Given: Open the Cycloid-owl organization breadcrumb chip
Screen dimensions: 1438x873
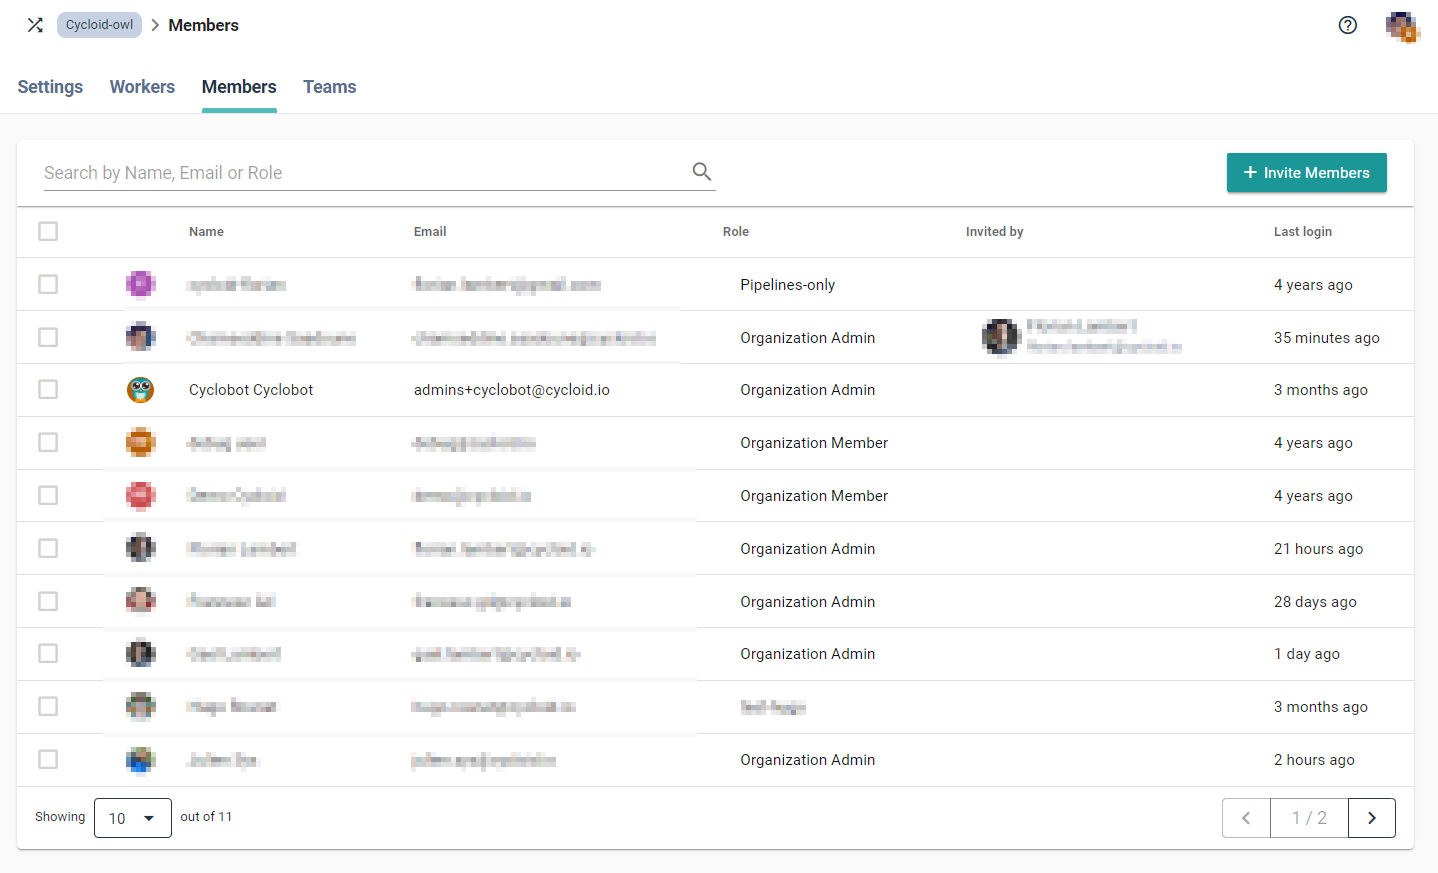Looking at the screenshot, I should (x=99, y=25).
